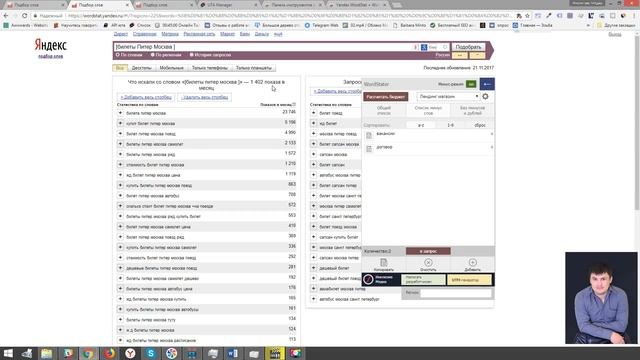Click plus beside 'стоимость билет питер москва'
The height and width of the screenshot is (360, 640).
[x=120, y=164]
